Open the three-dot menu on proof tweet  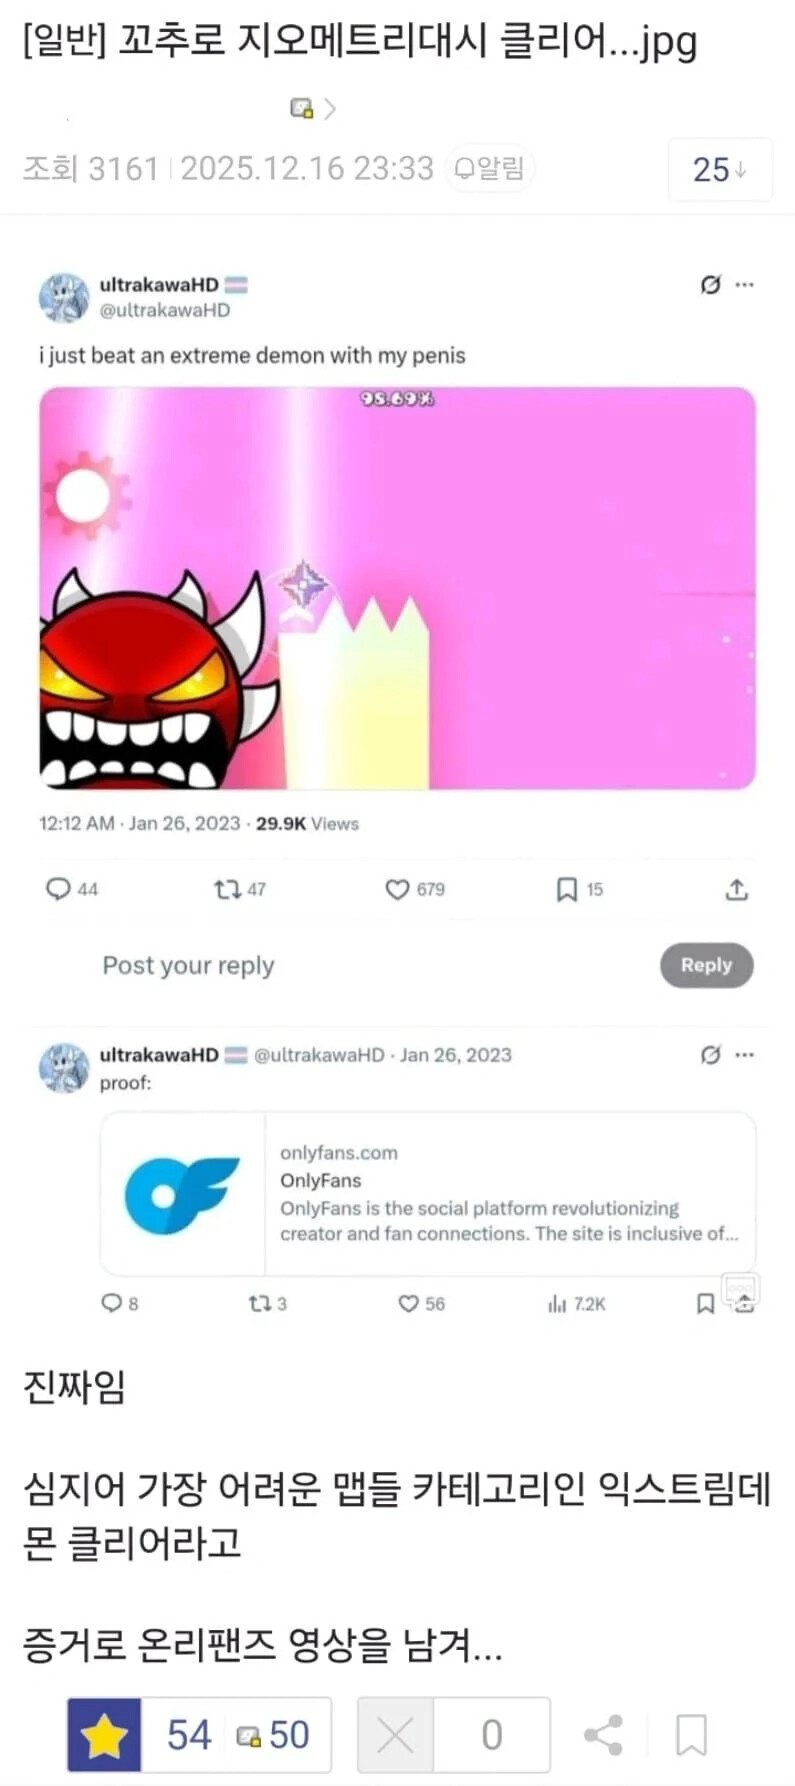(744, 1055)
